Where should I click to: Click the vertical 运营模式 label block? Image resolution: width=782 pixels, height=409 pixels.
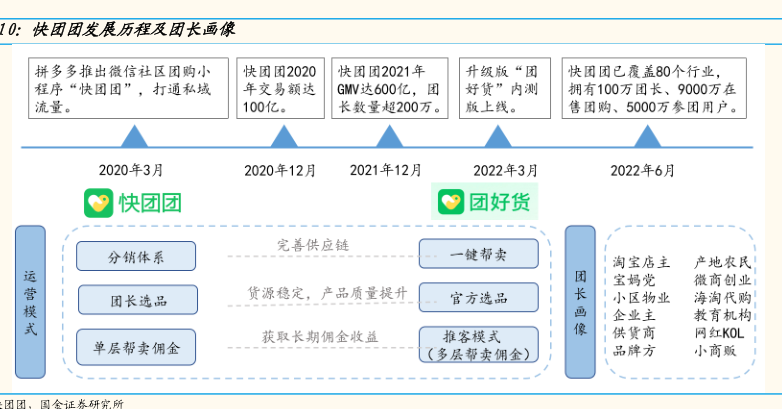(x=31, y=302)
